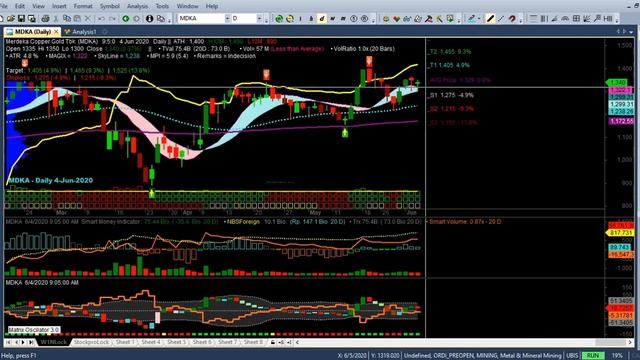This screenshot has height=360, width=640.
Task: Click the chart lock icon beside sheet tabs
Action: (273, 342)
